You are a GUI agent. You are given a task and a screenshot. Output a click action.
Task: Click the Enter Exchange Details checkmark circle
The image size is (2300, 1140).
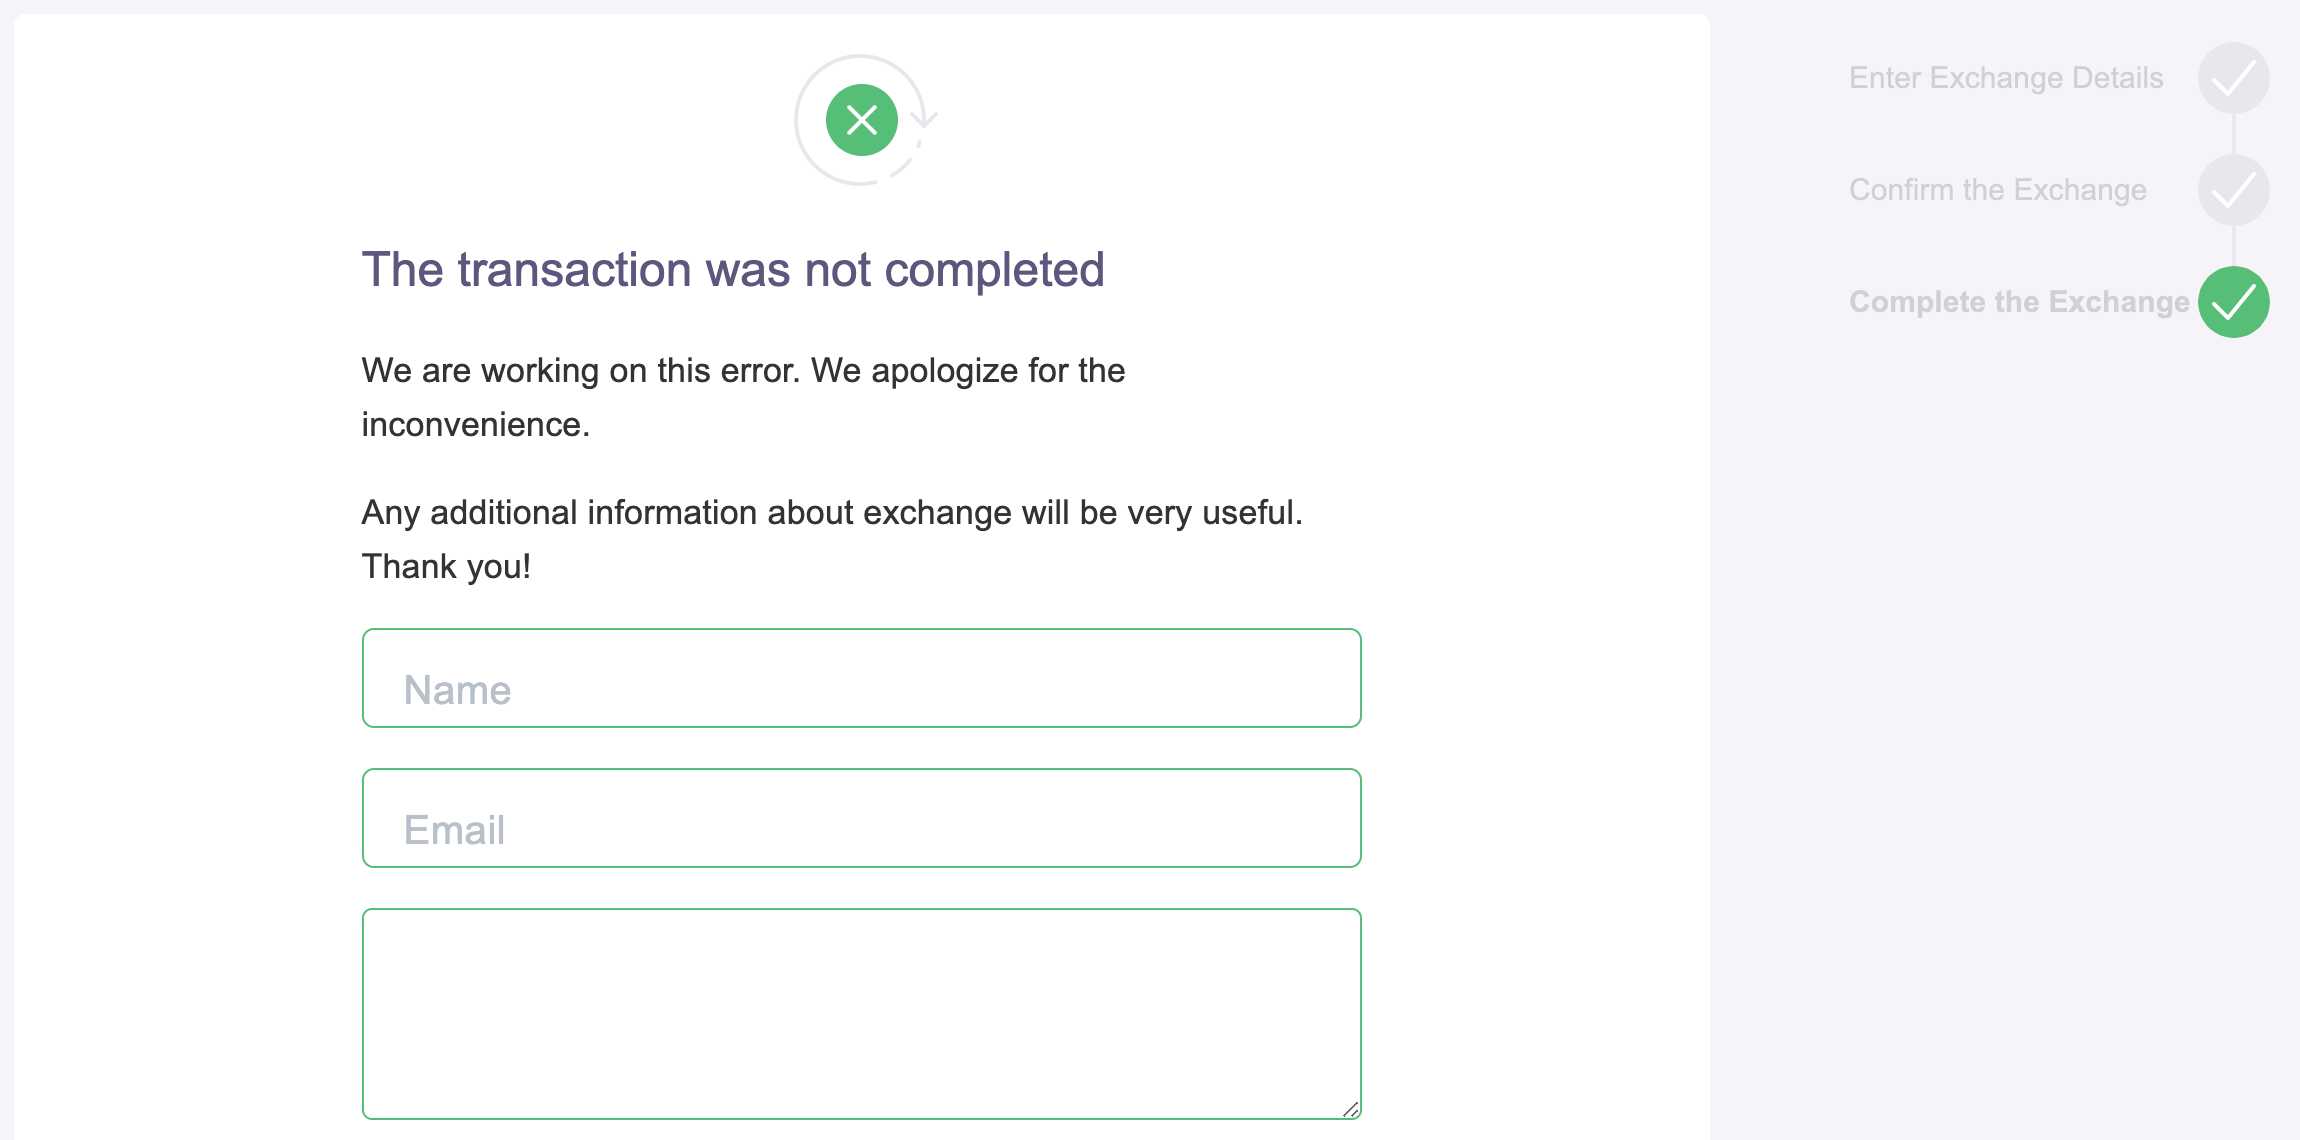(x=2233, y=78)
